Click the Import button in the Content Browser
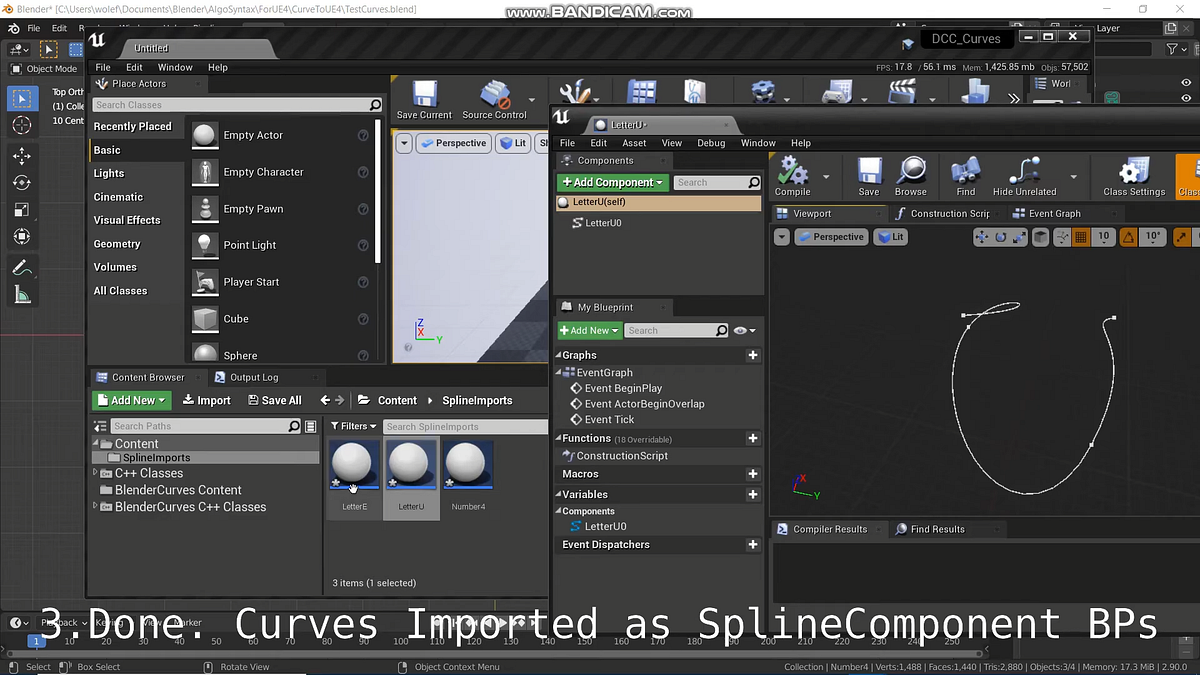Image resolution: width=1200 pixels, height=675 pixels. point(207,399)
